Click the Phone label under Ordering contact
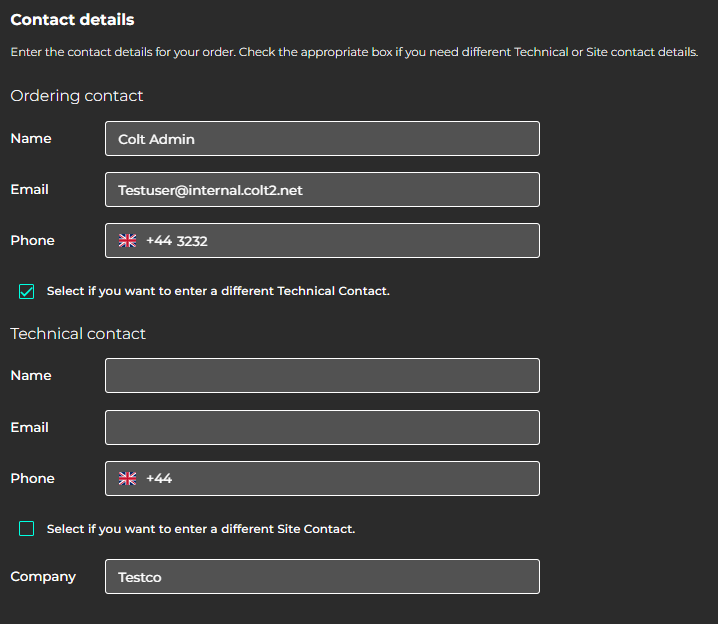This screenshot has height=624, width=718. point(33,240)
